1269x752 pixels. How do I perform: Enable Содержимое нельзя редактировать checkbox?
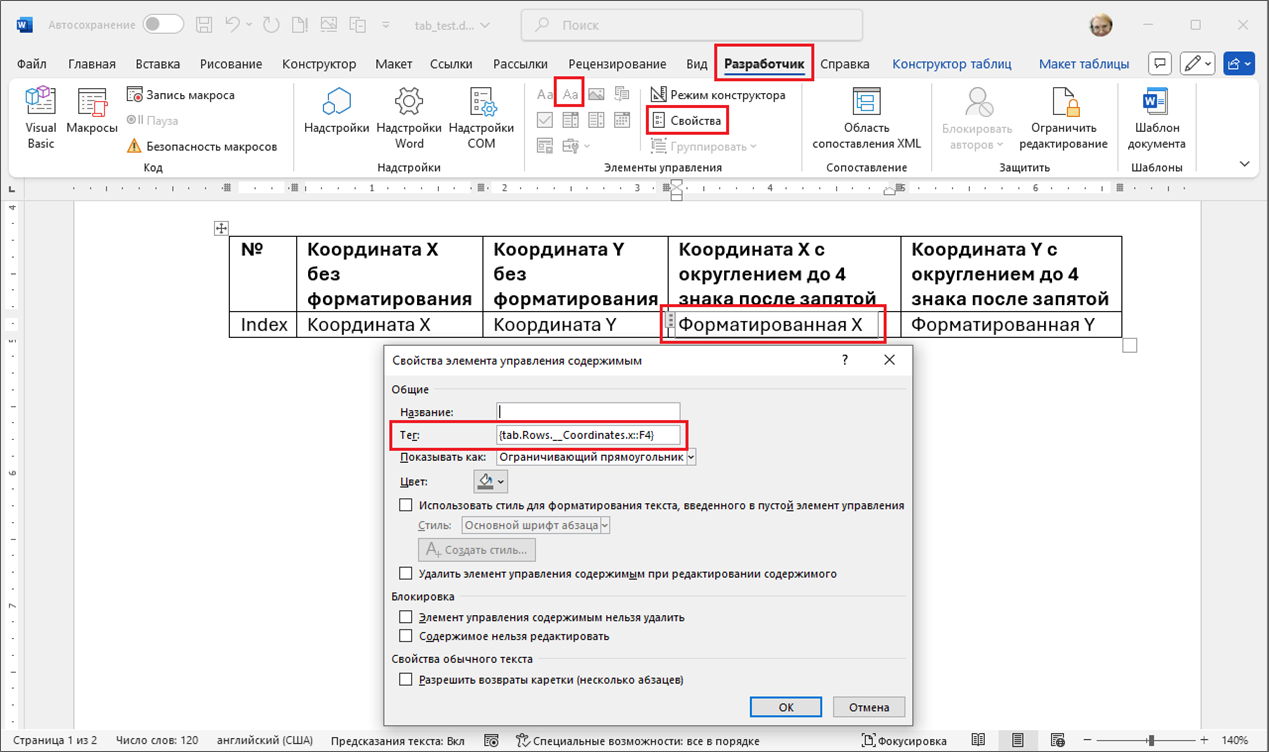coord(406,636)
